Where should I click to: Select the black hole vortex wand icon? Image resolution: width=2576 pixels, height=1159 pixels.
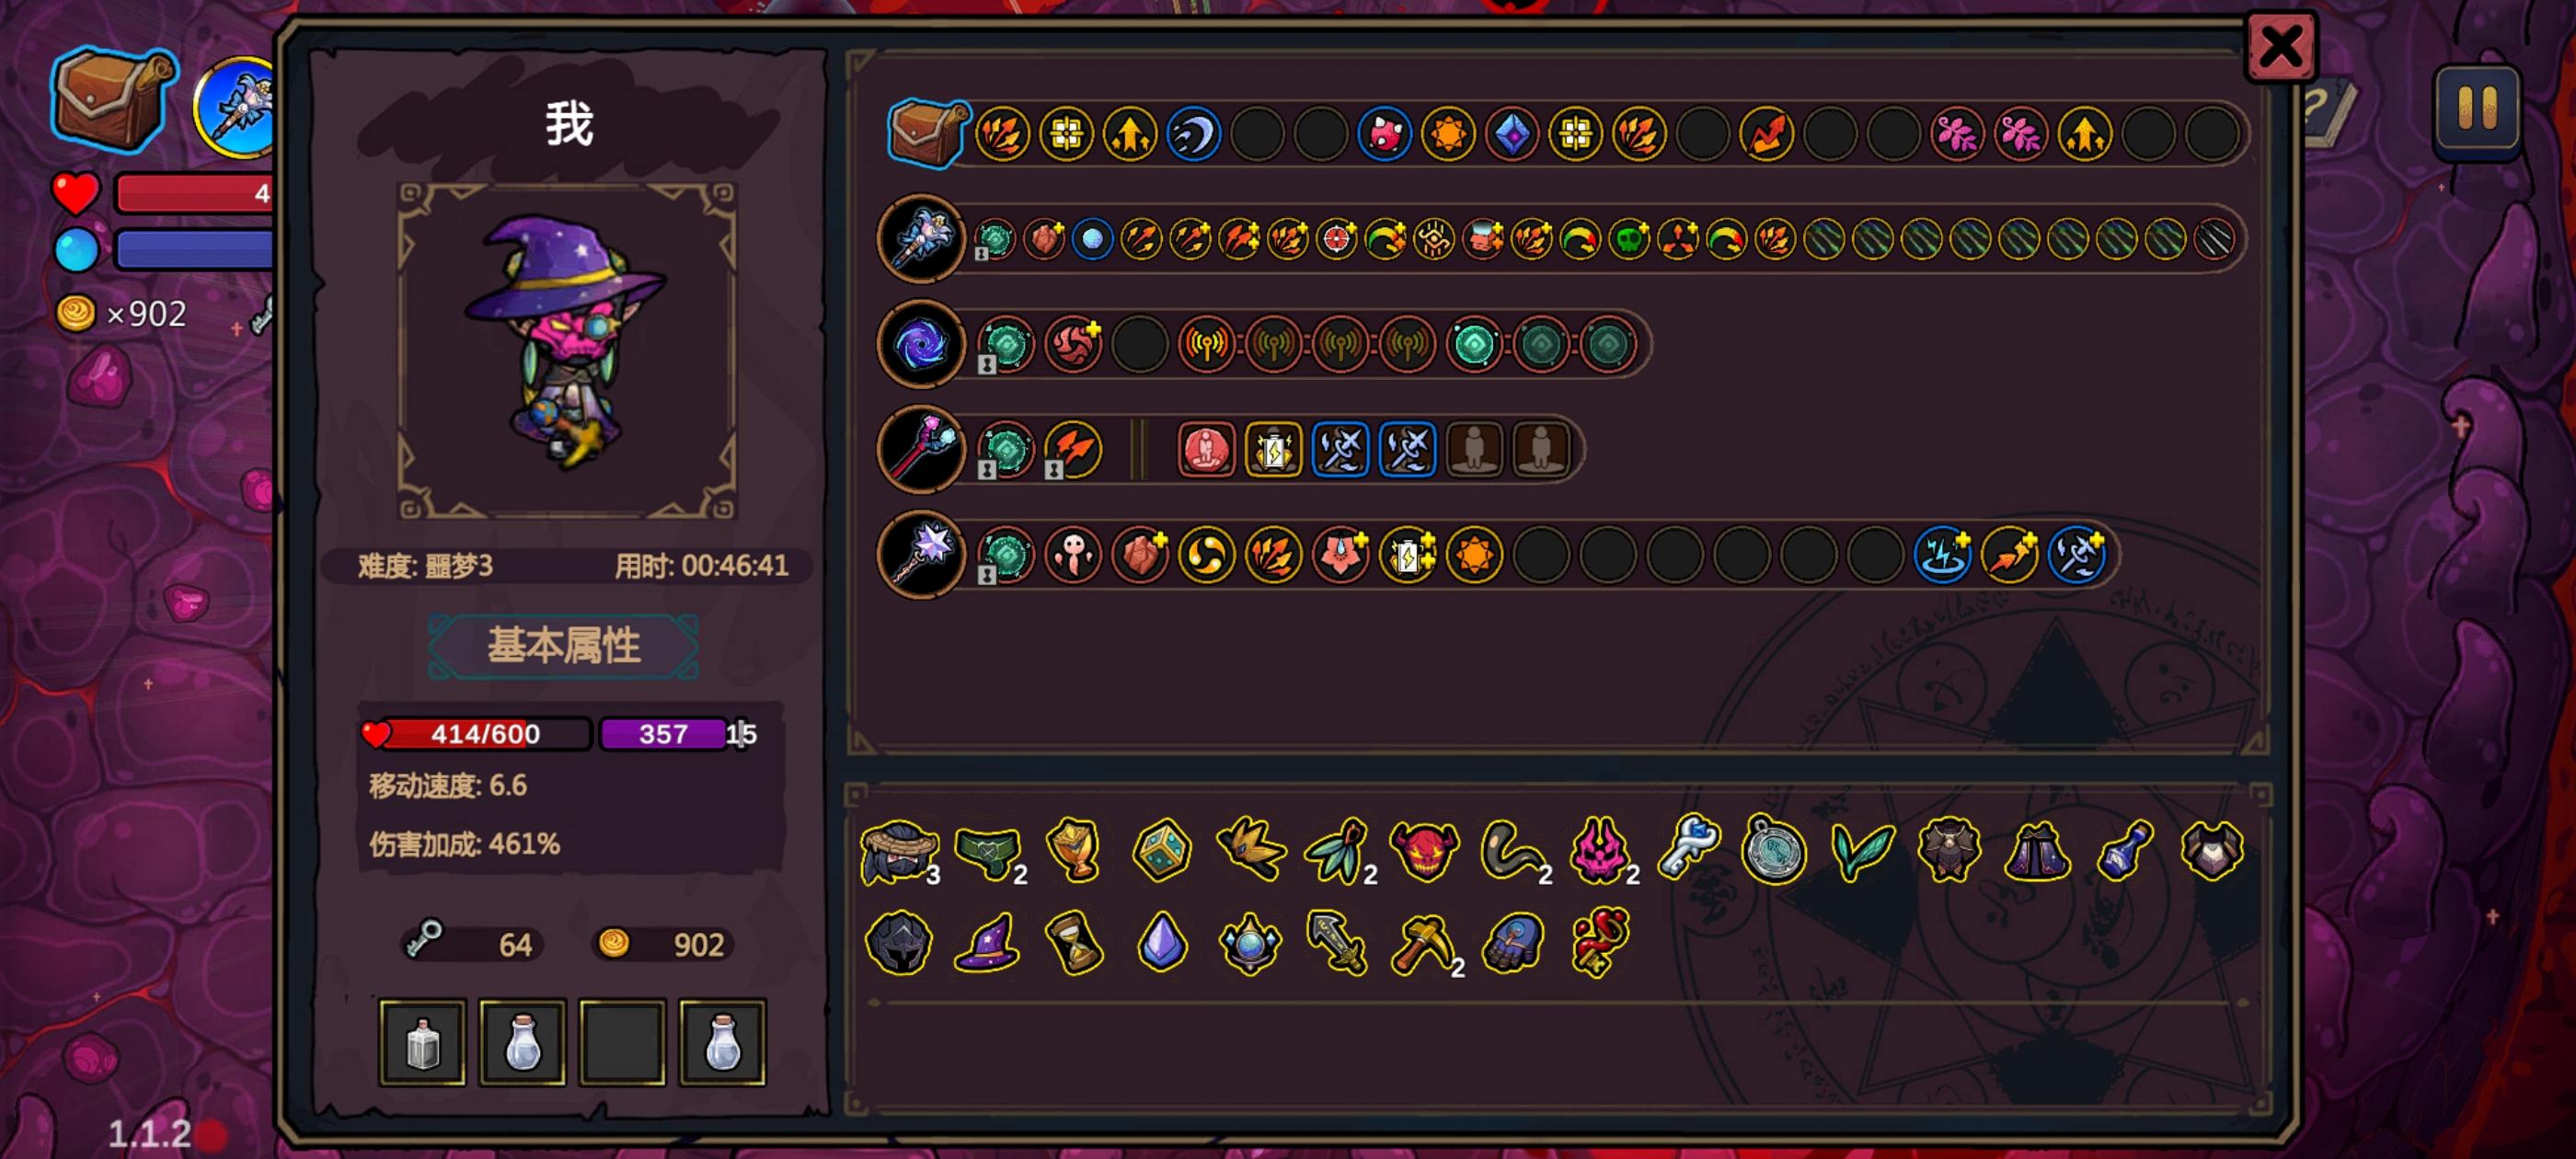tap(920, 345)
